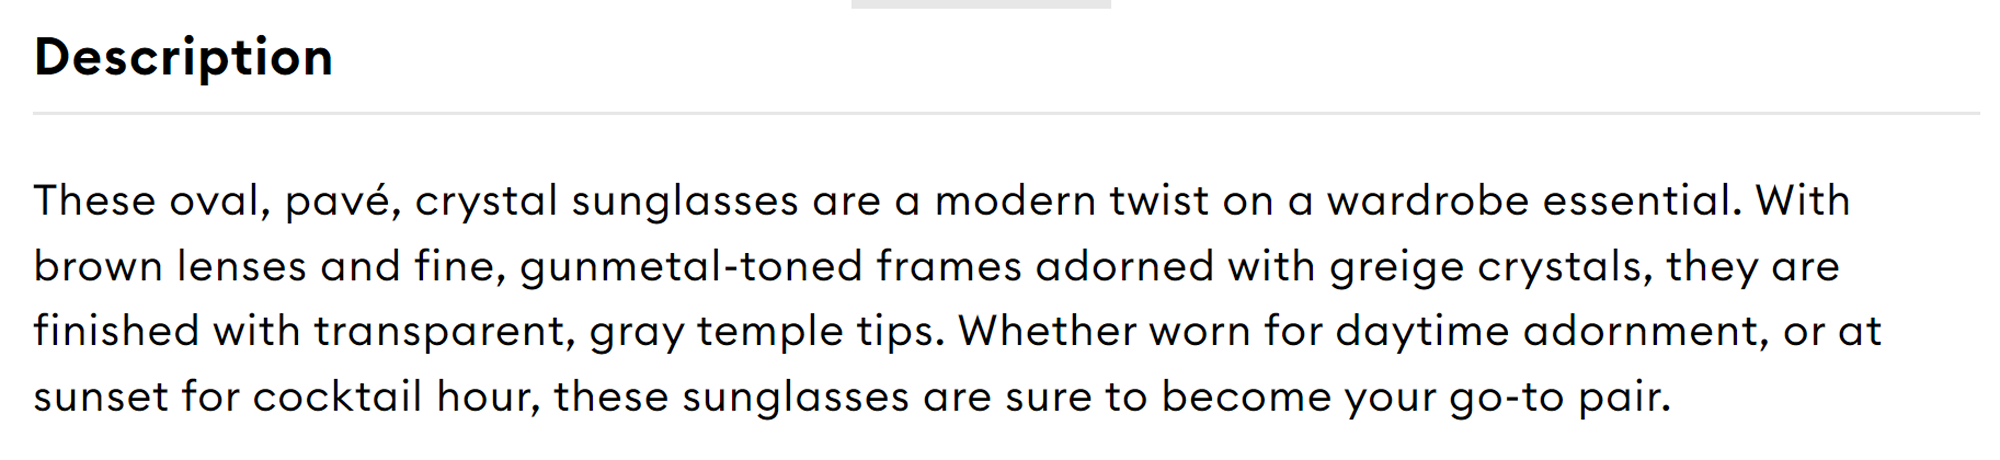Click the word "sunglasses" in the first line
The image size is (2000, 460).
[x=685, y=202]
